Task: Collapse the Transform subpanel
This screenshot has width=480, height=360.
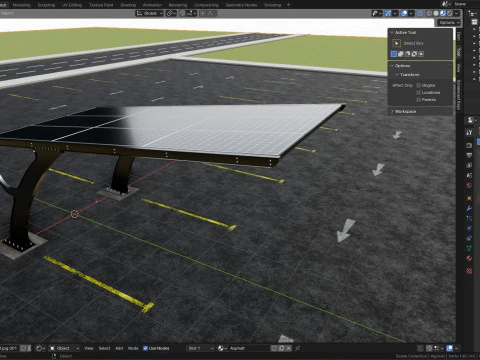Action: tap(397, 75)
